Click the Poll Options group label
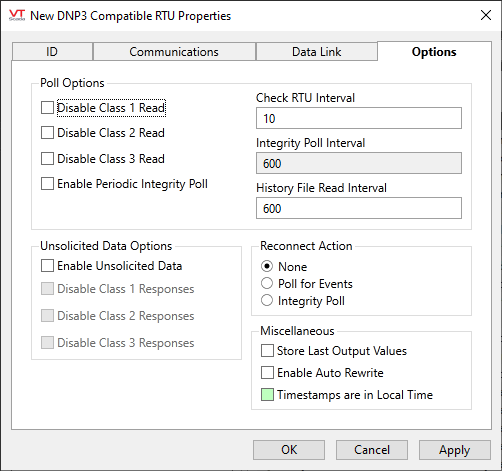This screenshot has width=502, height=471. pos(72,83)
